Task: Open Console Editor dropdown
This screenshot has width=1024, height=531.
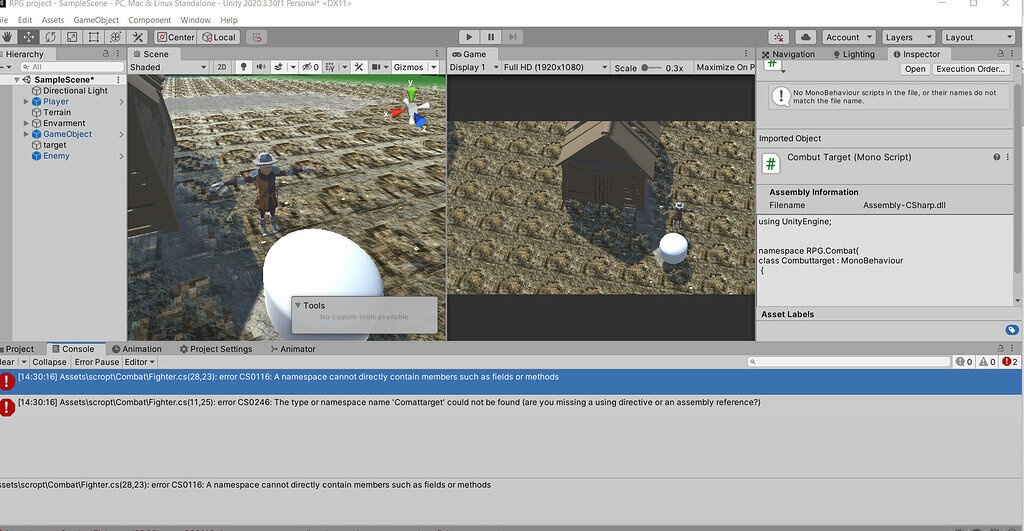Action: pos(139,362)
